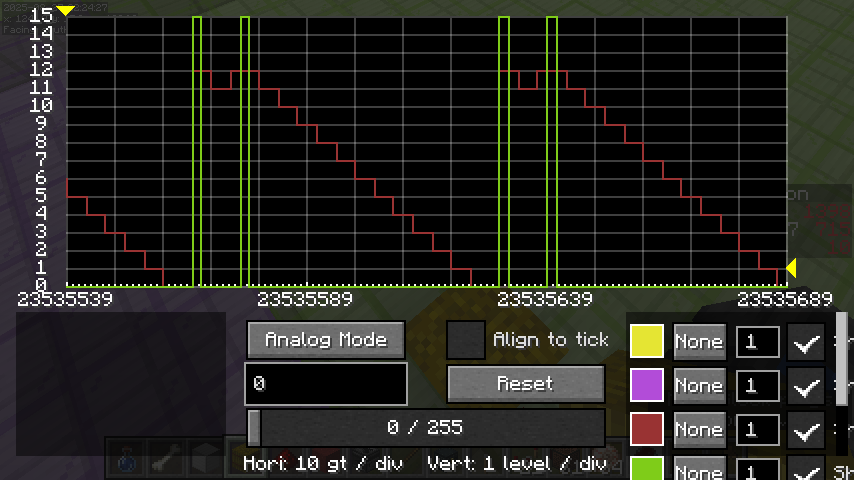Toggle the purple channel checkmark
Screen dimensions: 854x480
(806, 386)
